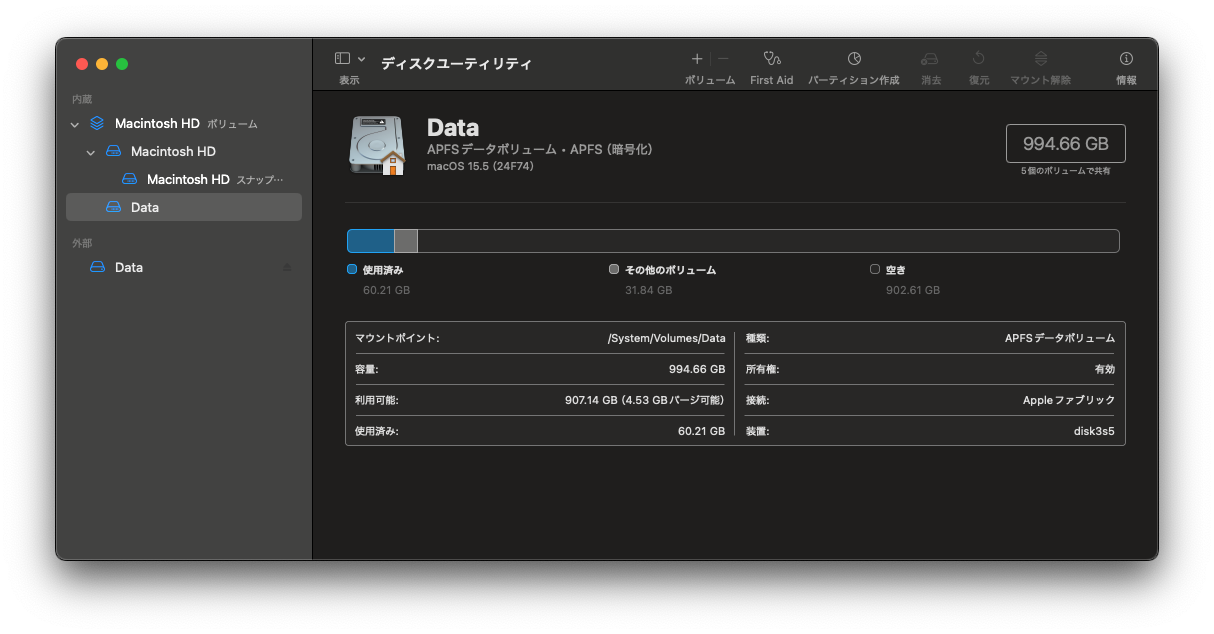1214x634 pixels.
Task: Select the internal Data volume in sidebar
Action: pos(184,207)
